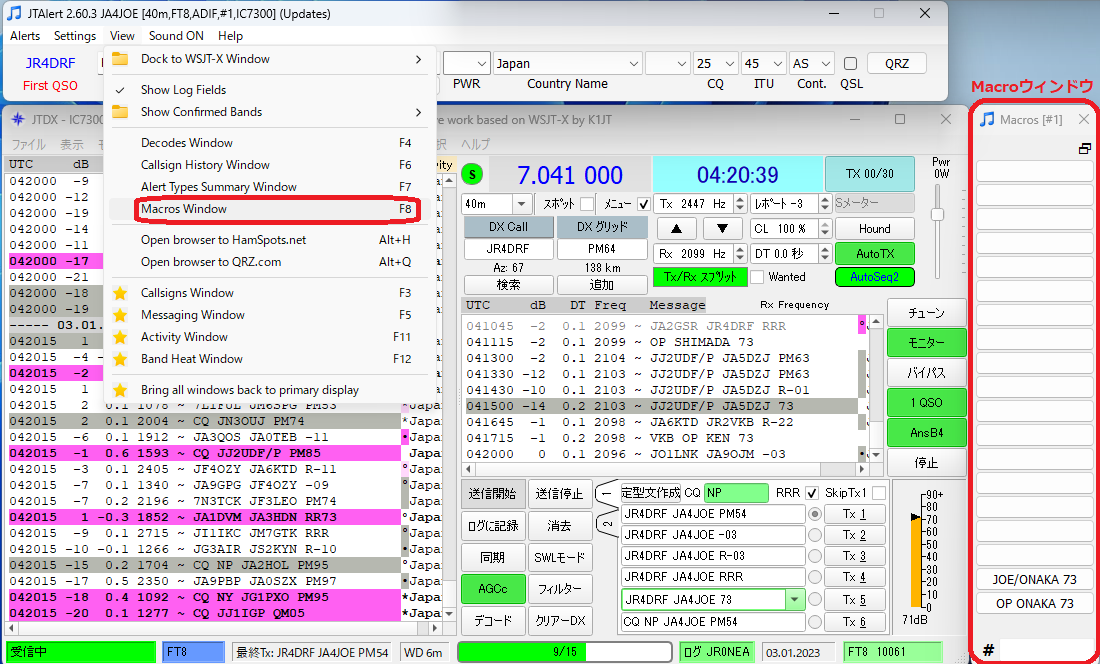Click the down arrow frequency button
This screenshot has width=1100, height=664.
(x=723, y=228)
